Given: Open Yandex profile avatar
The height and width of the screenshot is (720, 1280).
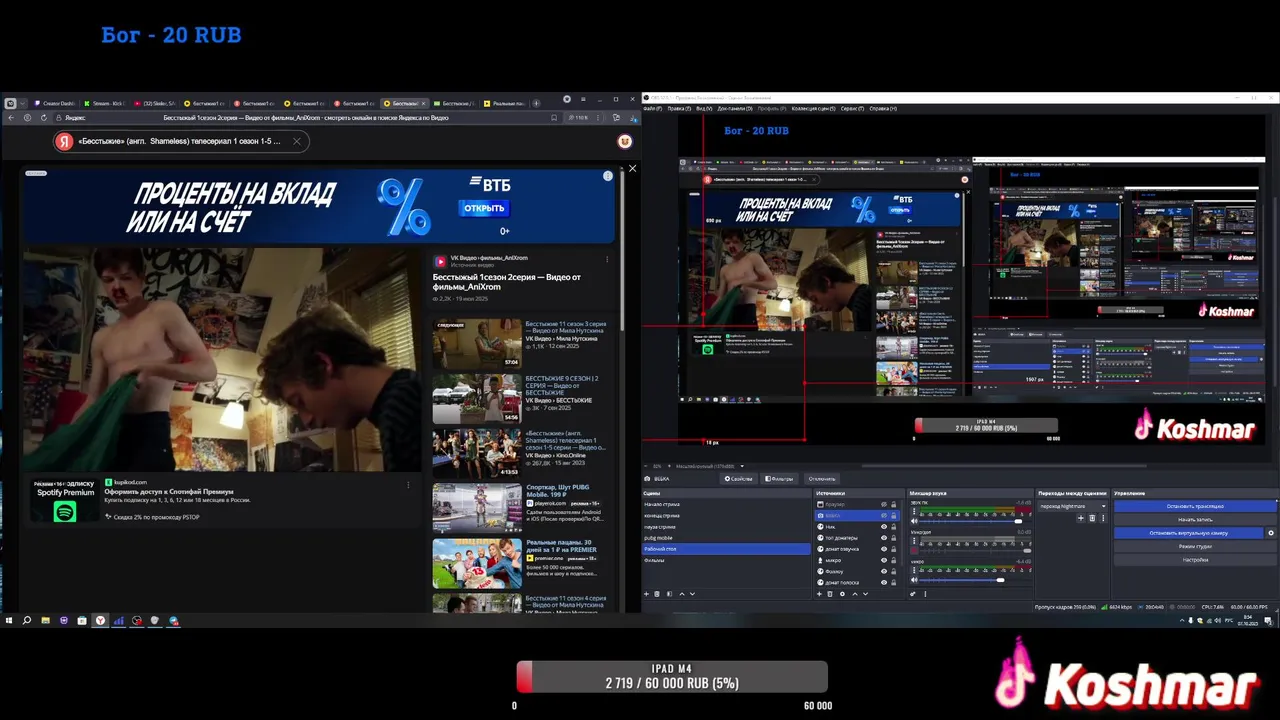Looking at the screenshot, I should 625,141.
